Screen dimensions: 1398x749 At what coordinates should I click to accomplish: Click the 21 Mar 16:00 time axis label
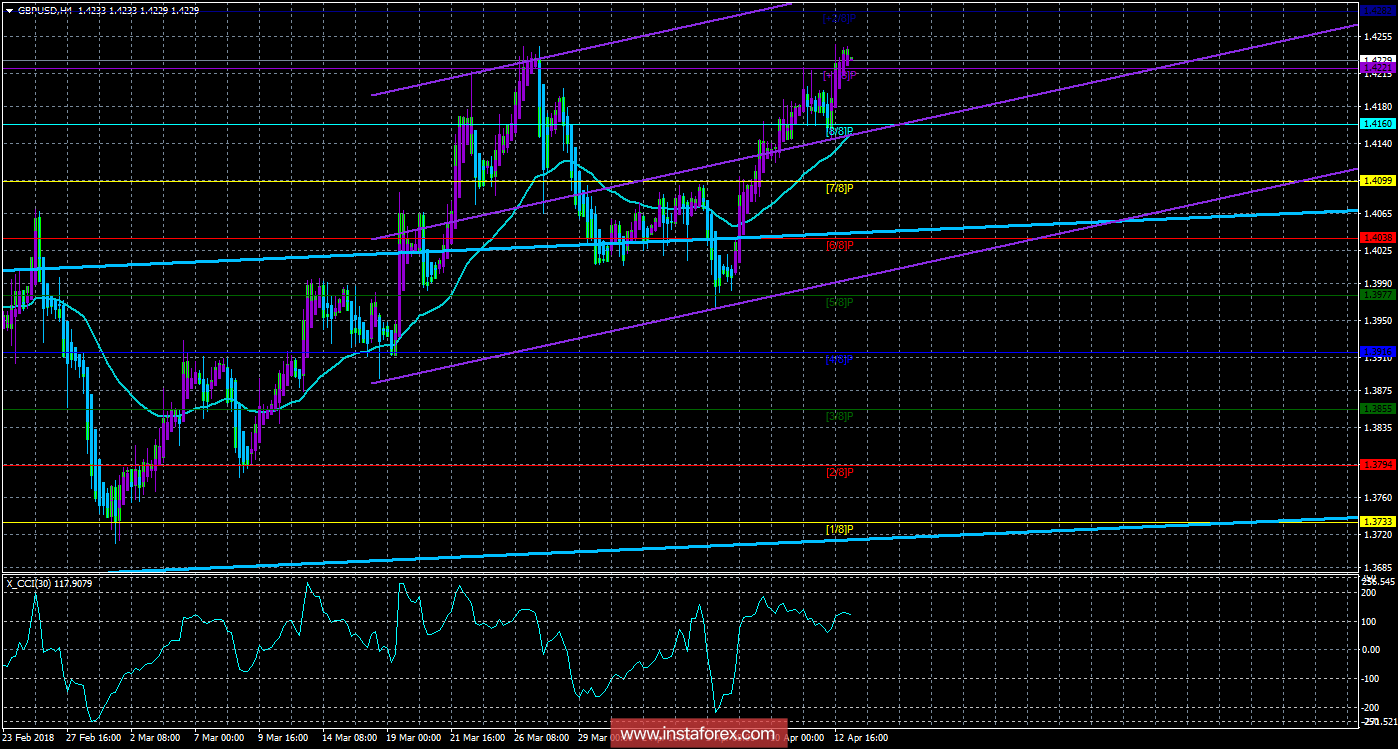click(480, 736)
